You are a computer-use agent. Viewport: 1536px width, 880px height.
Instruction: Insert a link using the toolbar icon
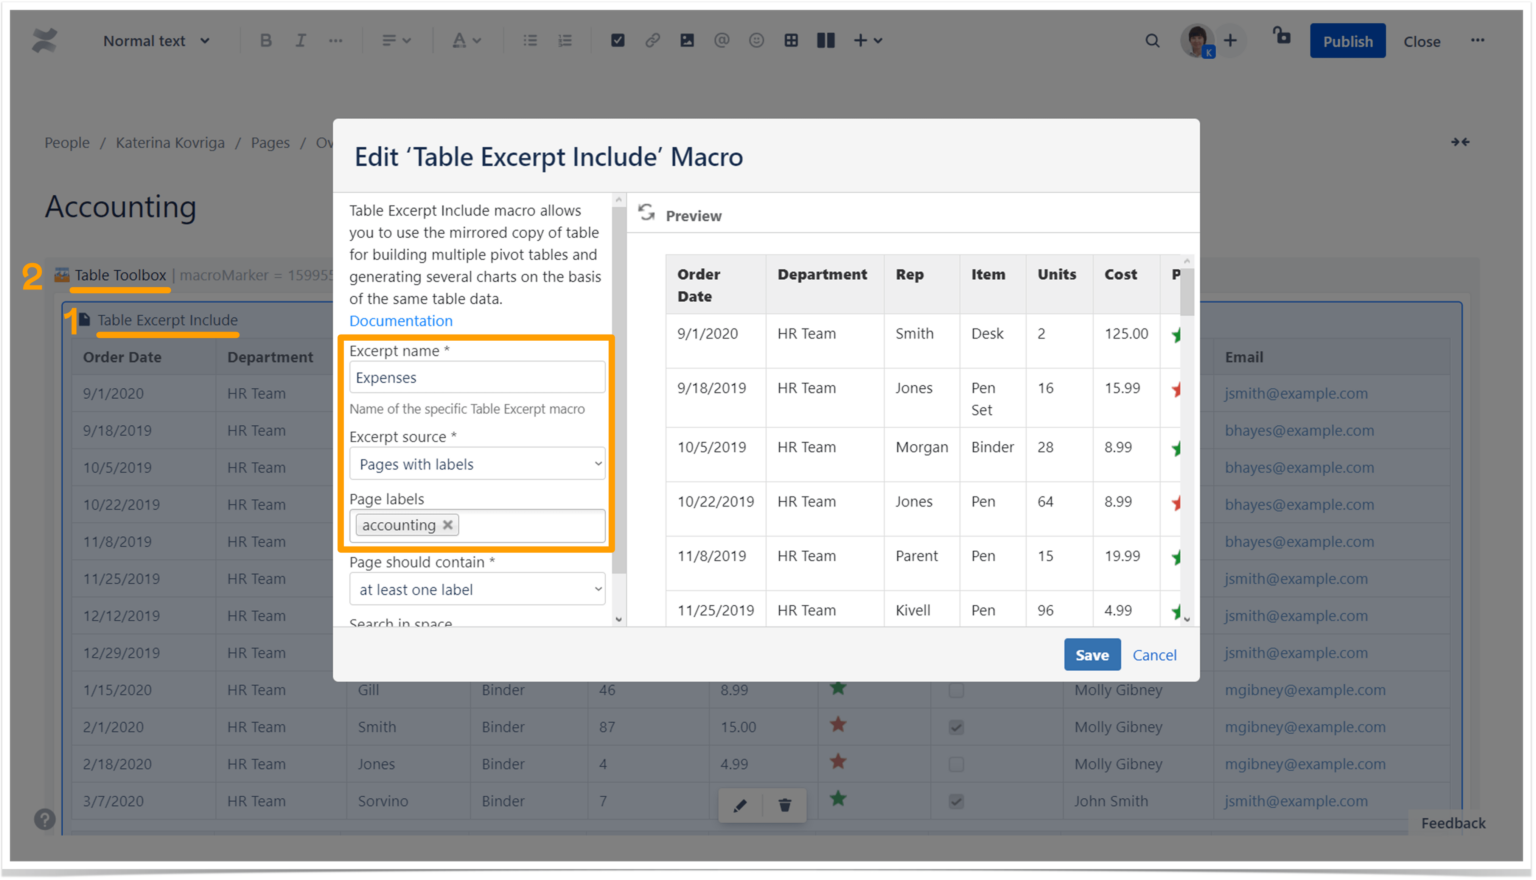click(652, 40)
